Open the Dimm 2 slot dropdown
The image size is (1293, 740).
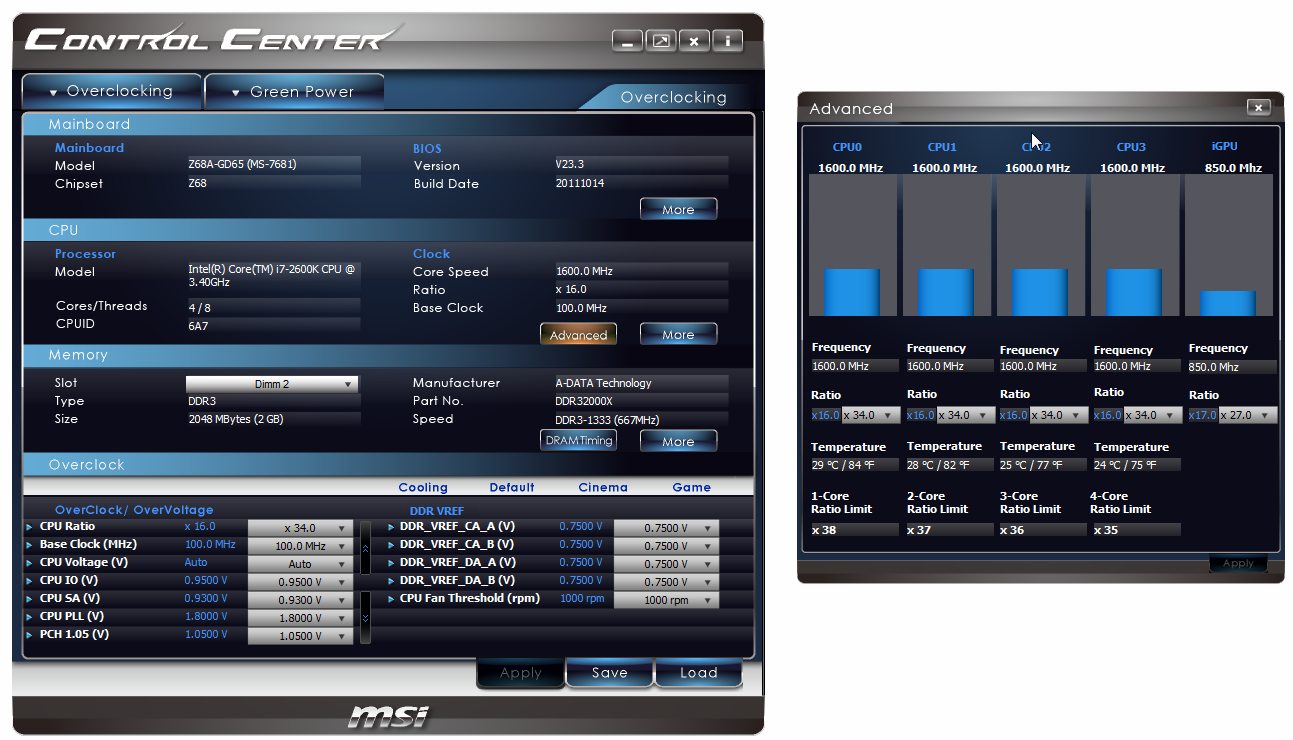point(272,384)
